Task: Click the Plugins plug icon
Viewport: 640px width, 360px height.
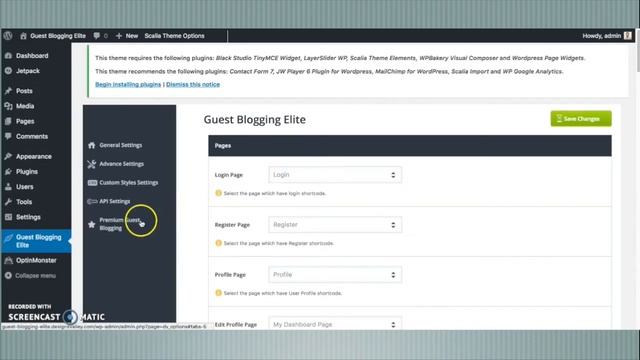Action: (8, 171)
